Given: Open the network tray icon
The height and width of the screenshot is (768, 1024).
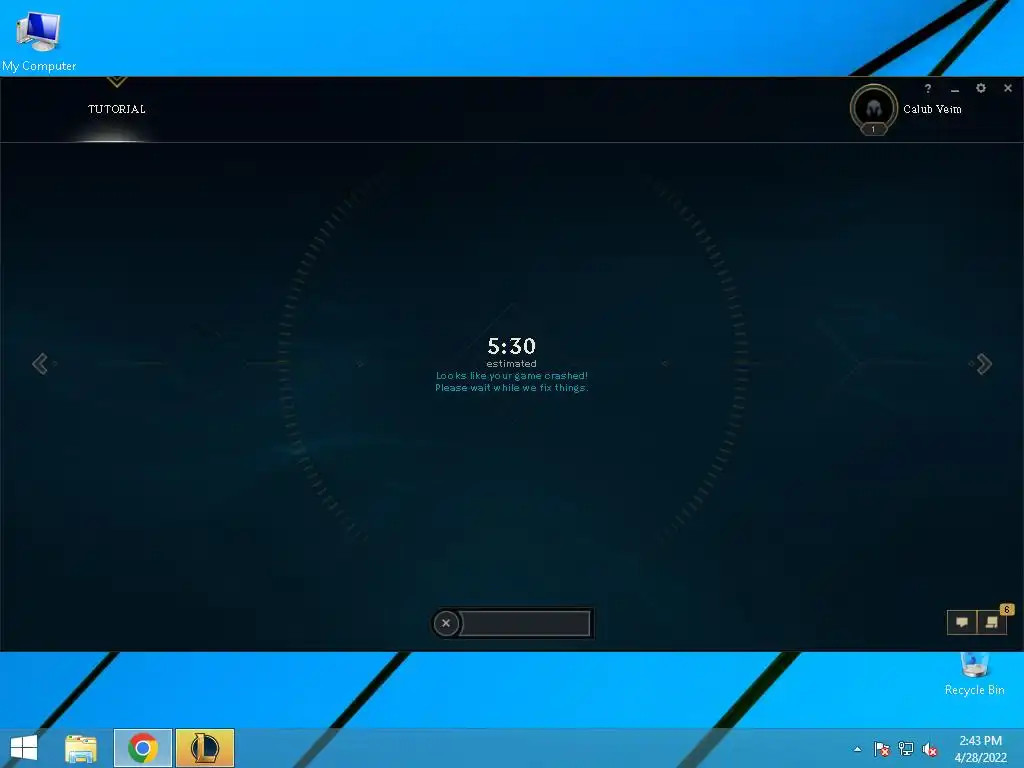Looking at the screenshot, I should point(906,749).
